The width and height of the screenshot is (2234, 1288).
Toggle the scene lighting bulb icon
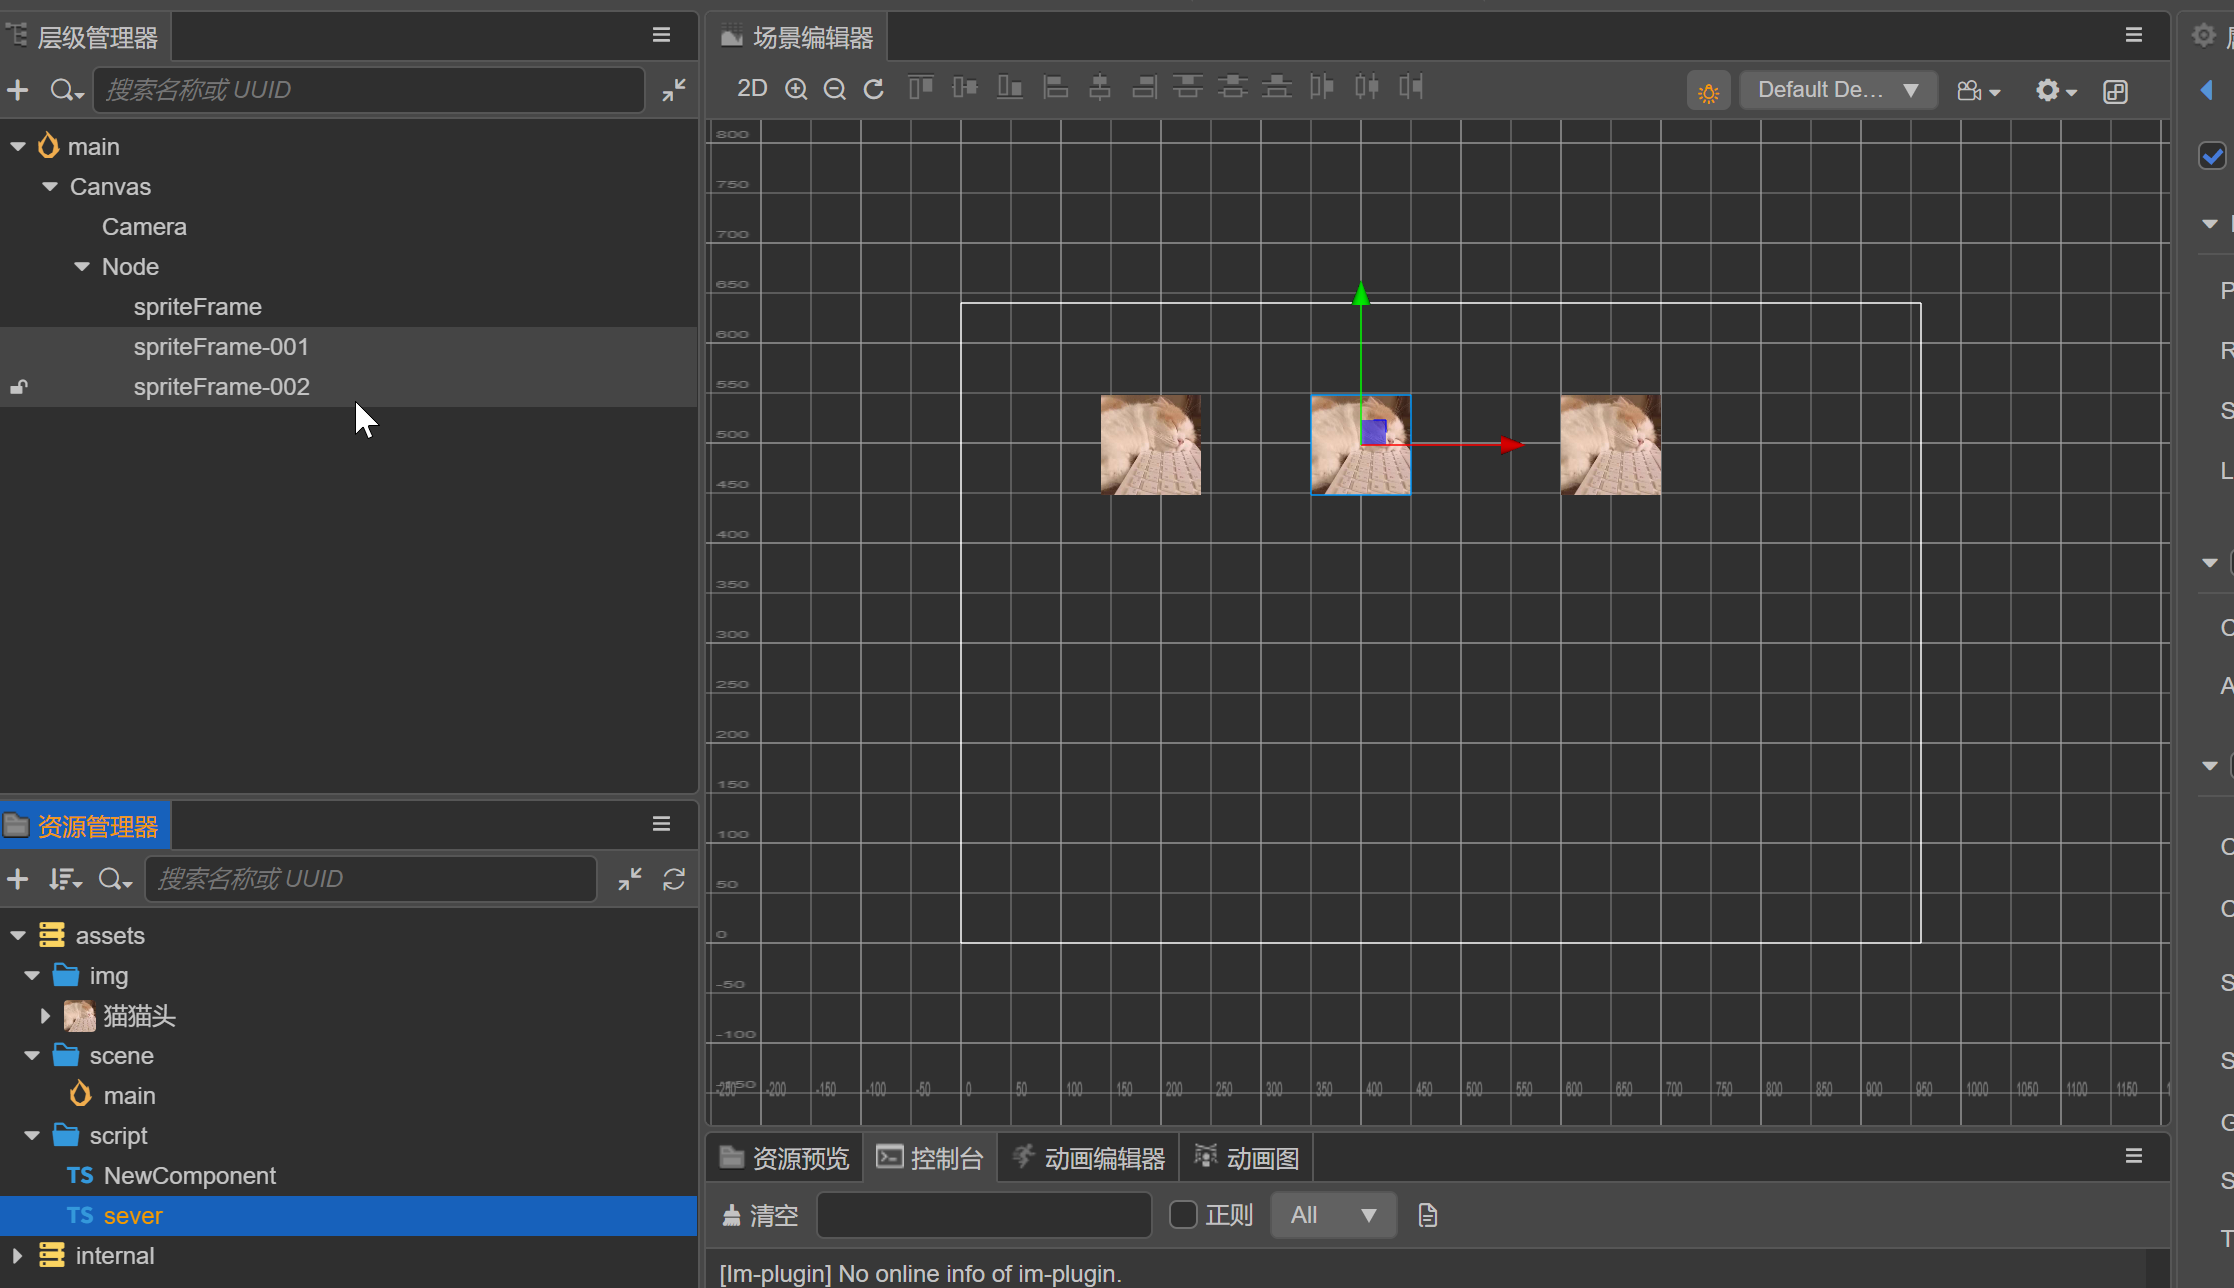pos(1709,91)
